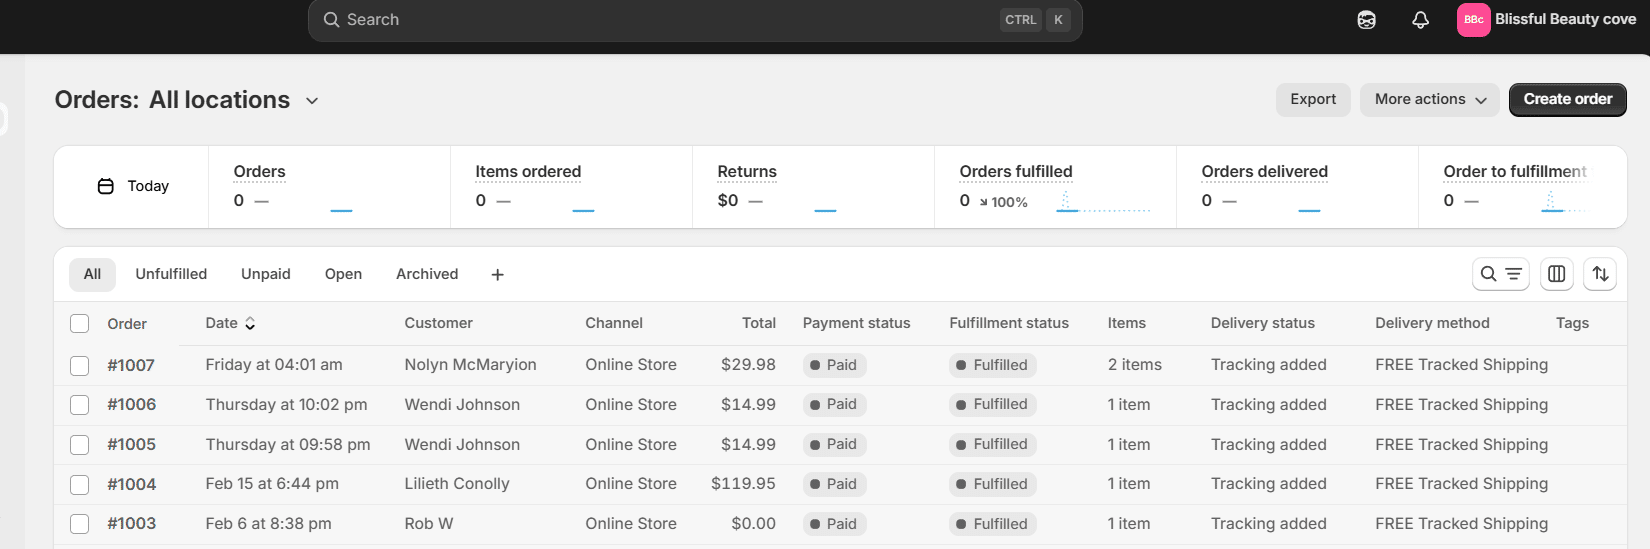Switch to the Archived tab
This screenshot has height=549, width=1650.
click(x=427, y=274)
